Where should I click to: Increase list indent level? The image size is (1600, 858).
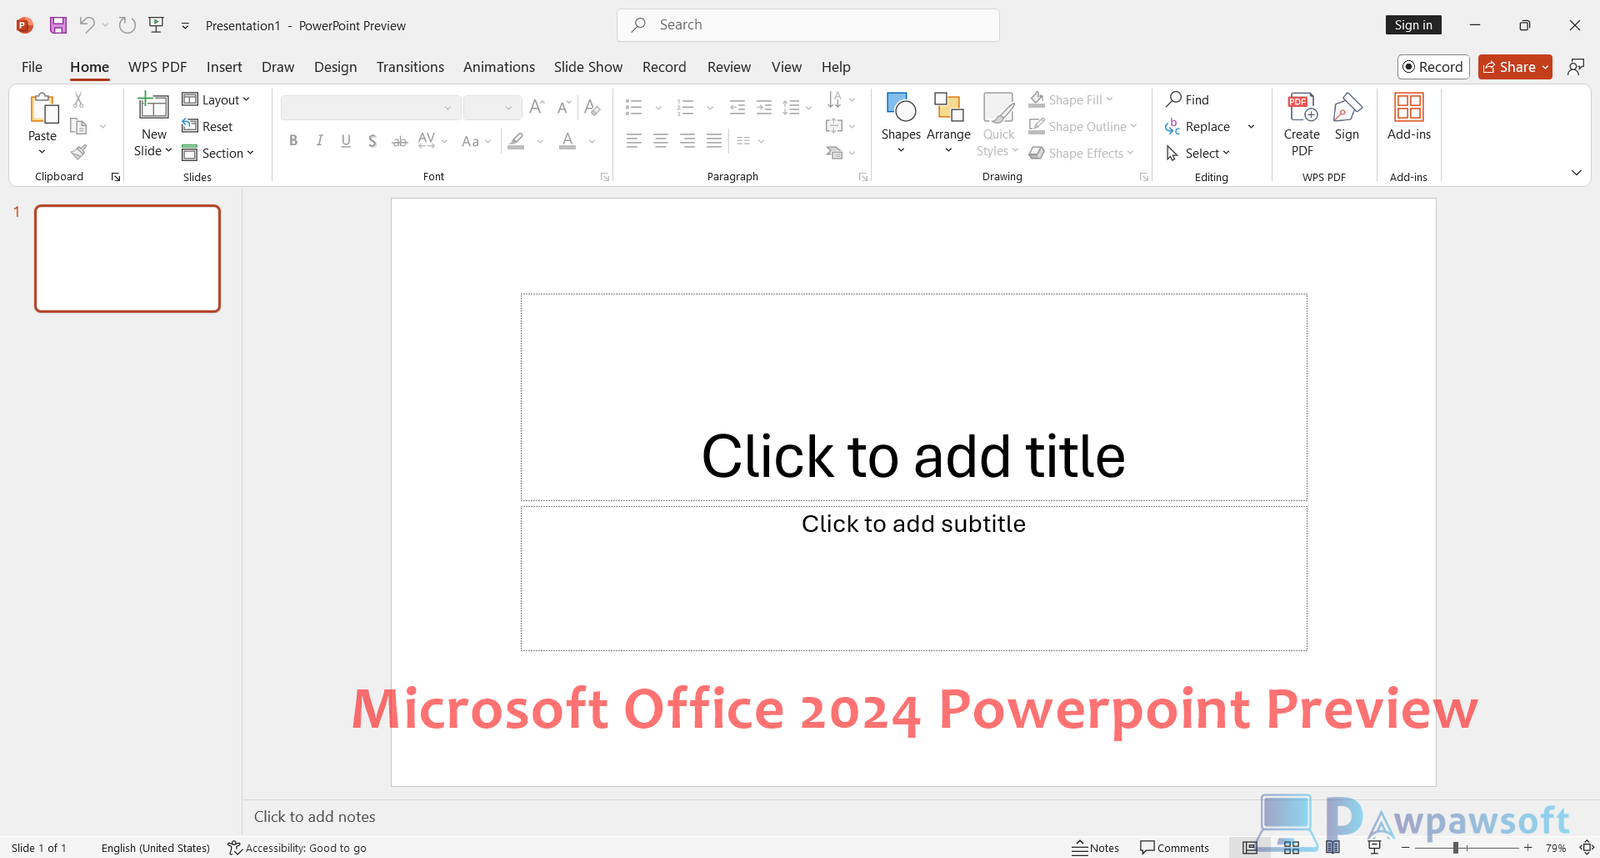point(764,107)
